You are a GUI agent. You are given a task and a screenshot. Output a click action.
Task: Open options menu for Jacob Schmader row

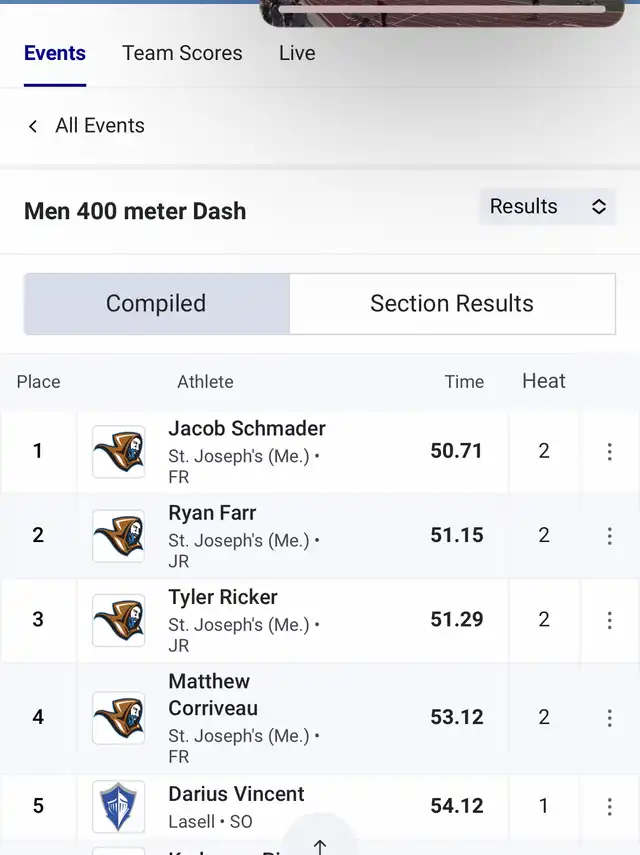[x=609, y=451]
